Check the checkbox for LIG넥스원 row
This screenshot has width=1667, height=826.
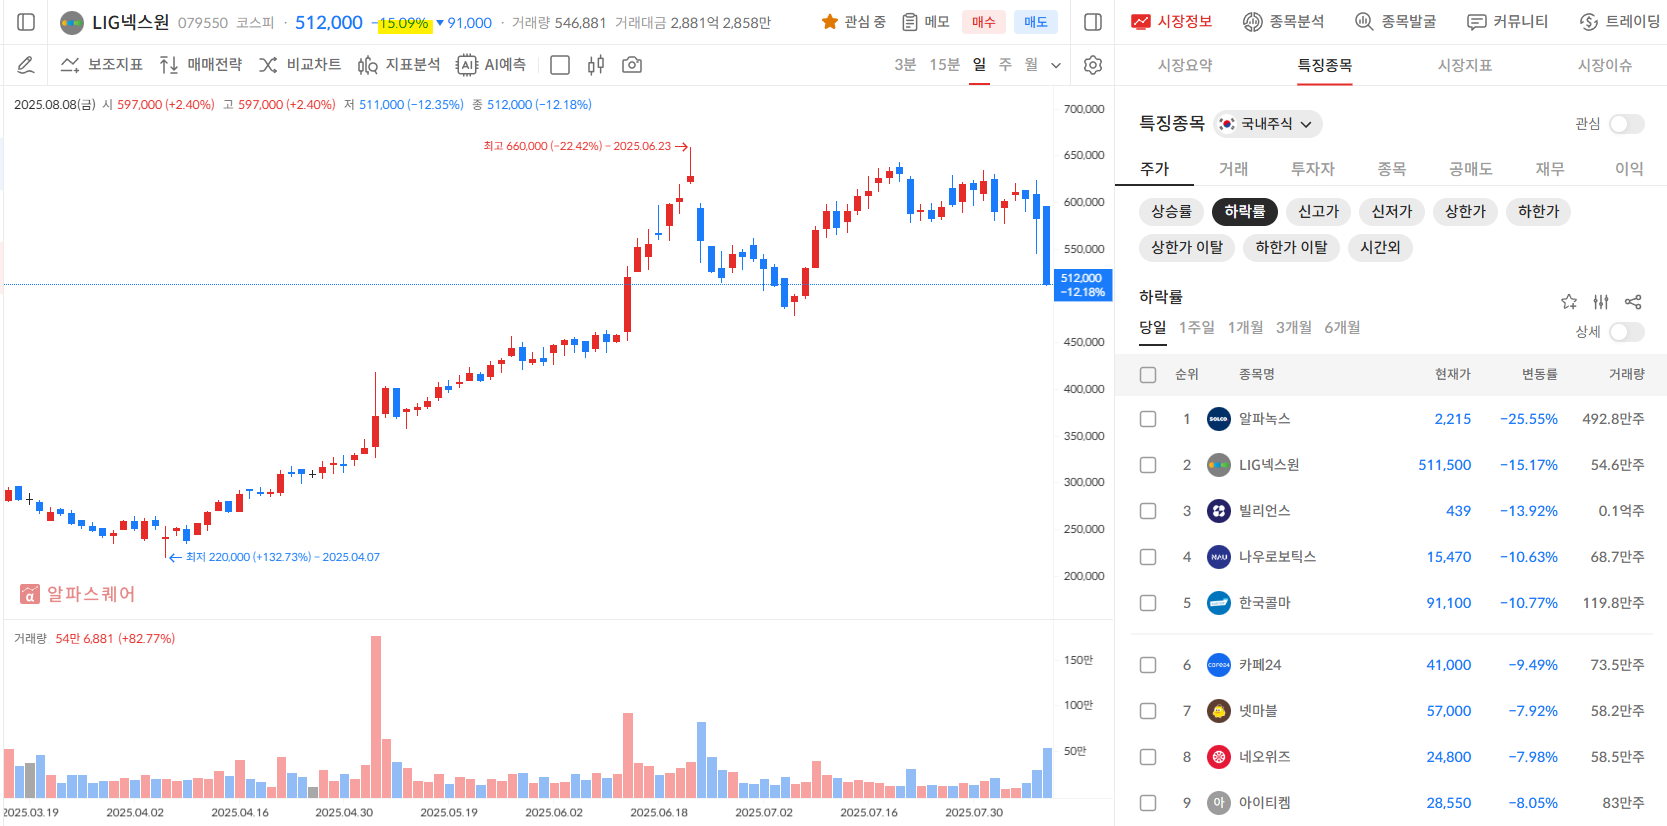click(x=1148, y=465)
